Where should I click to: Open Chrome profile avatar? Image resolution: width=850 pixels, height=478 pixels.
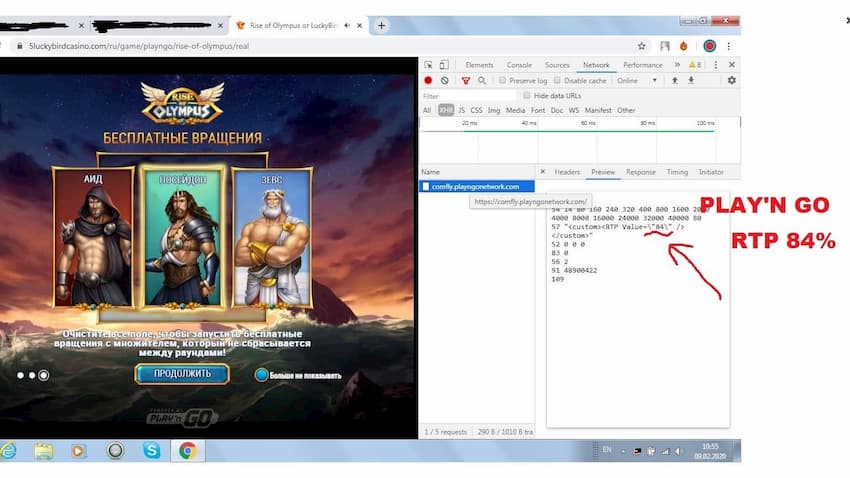click(710, 46)
